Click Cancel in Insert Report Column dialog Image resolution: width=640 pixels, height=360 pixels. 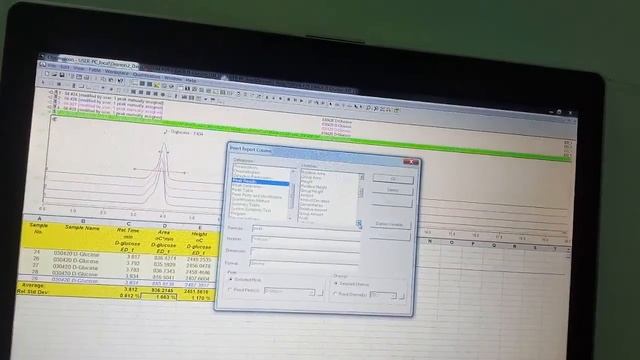click(393, 190)
